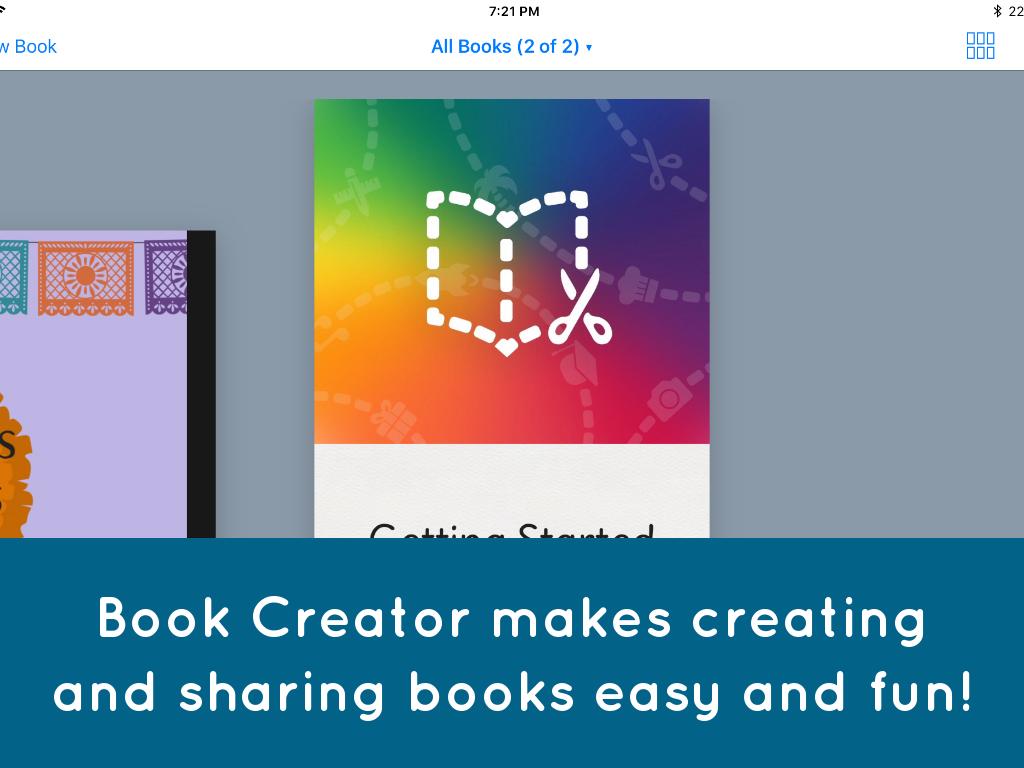The image size is (1024, 768).
Task: Click the faint camera icon on the cover
Action: 668,399
